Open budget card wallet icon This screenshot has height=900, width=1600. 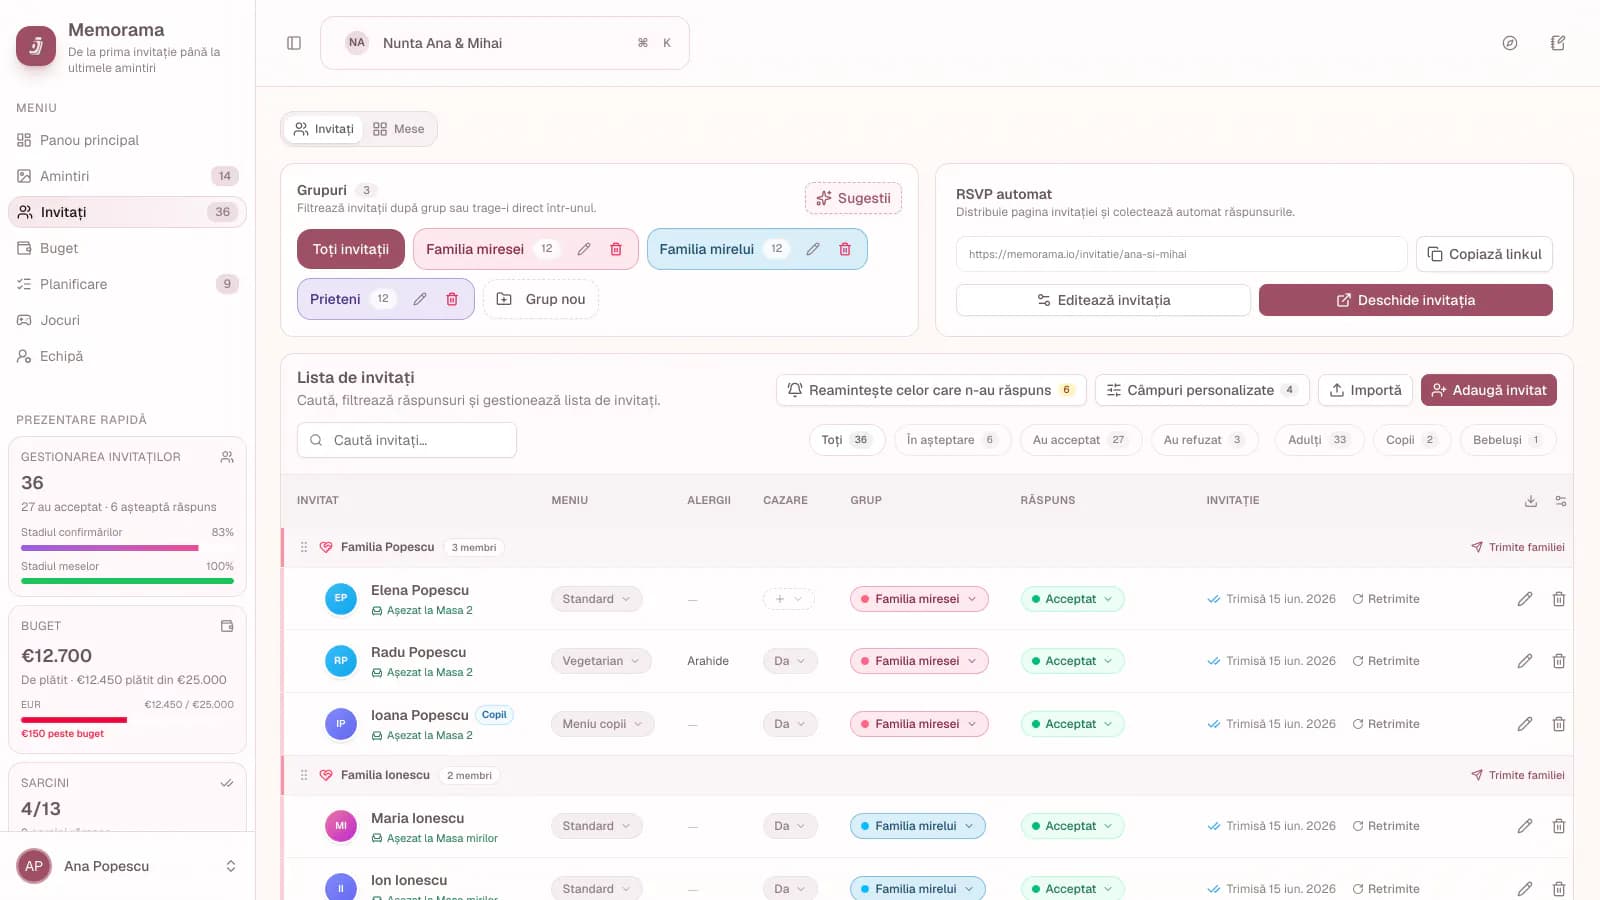[x=227, y=626]
